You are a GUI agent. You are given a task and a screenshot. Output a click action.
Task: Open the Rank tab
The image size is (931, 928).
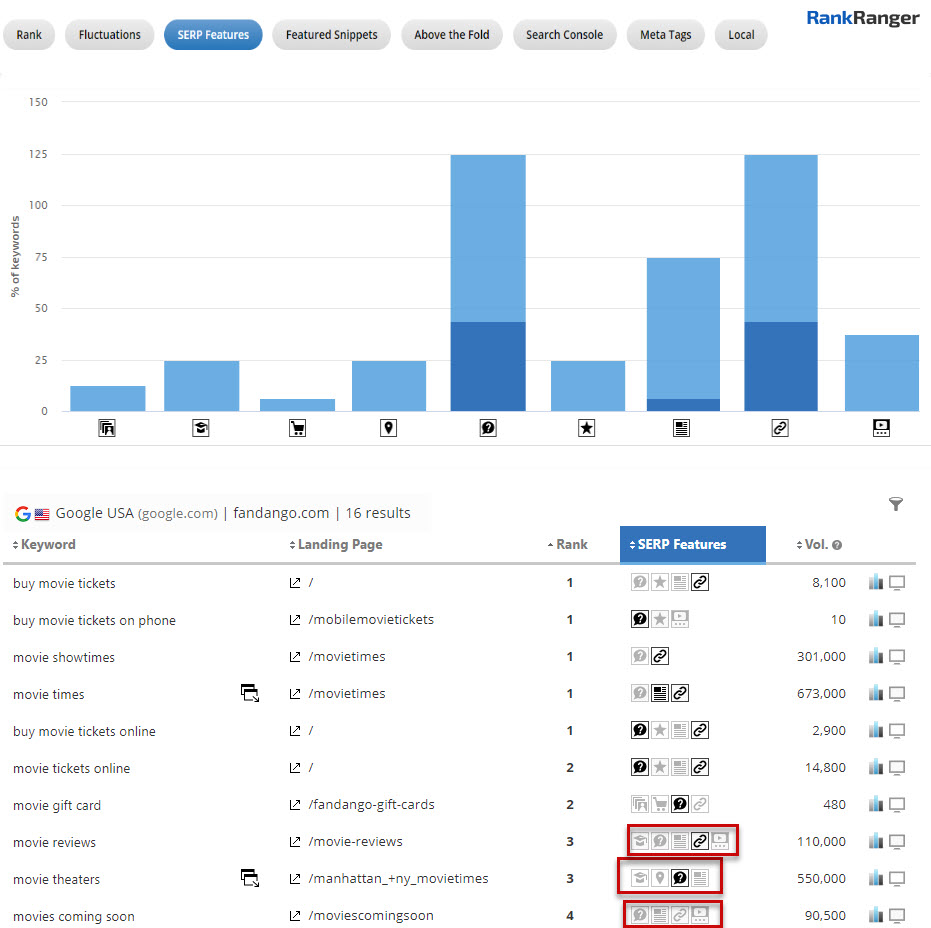coord(29,35)
